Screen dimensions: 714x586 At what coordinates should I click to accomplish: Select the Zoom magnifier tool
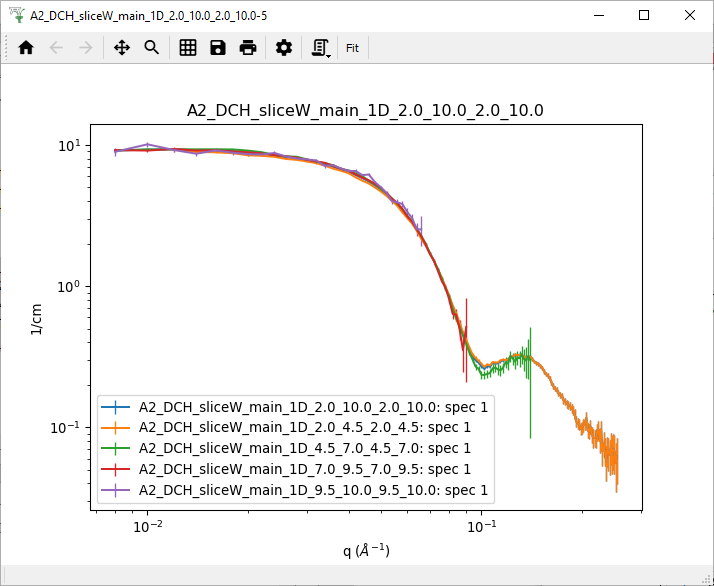pyautogui.click(x=152, y=47)
